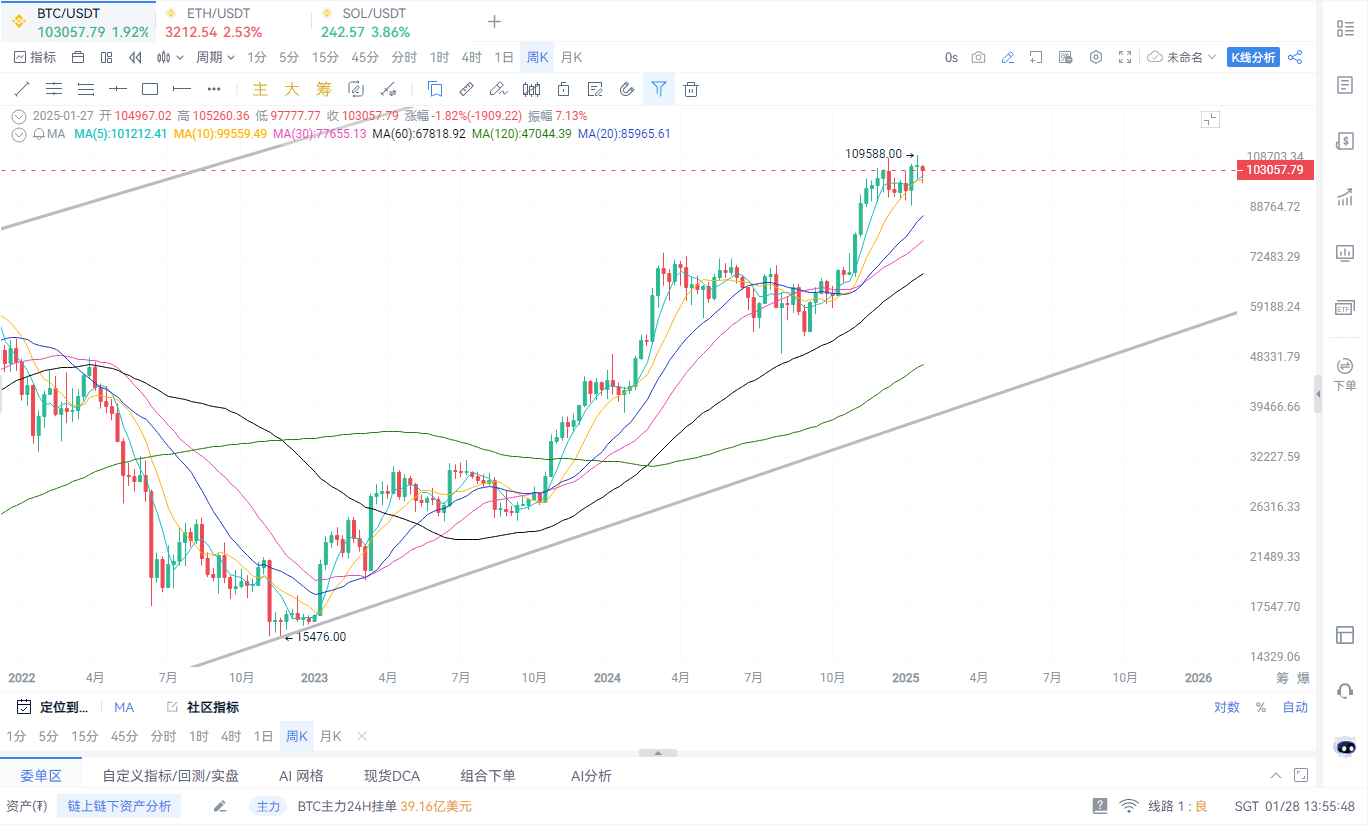Toggle percent scale mode

(1261, 707)
